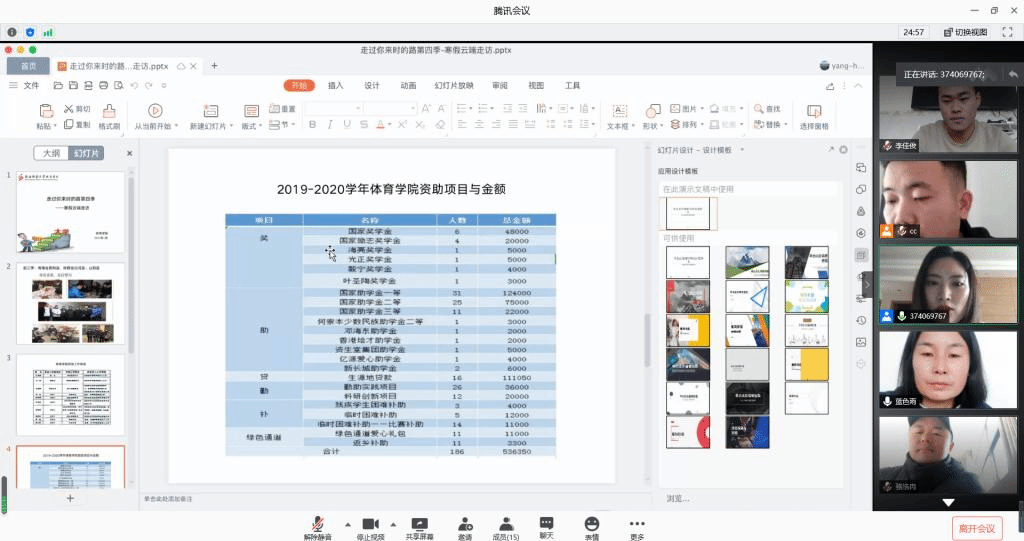Toggle the camera with 停止视频
The height and width of the screenshot is (541, 1024).
tap(370, 529)
